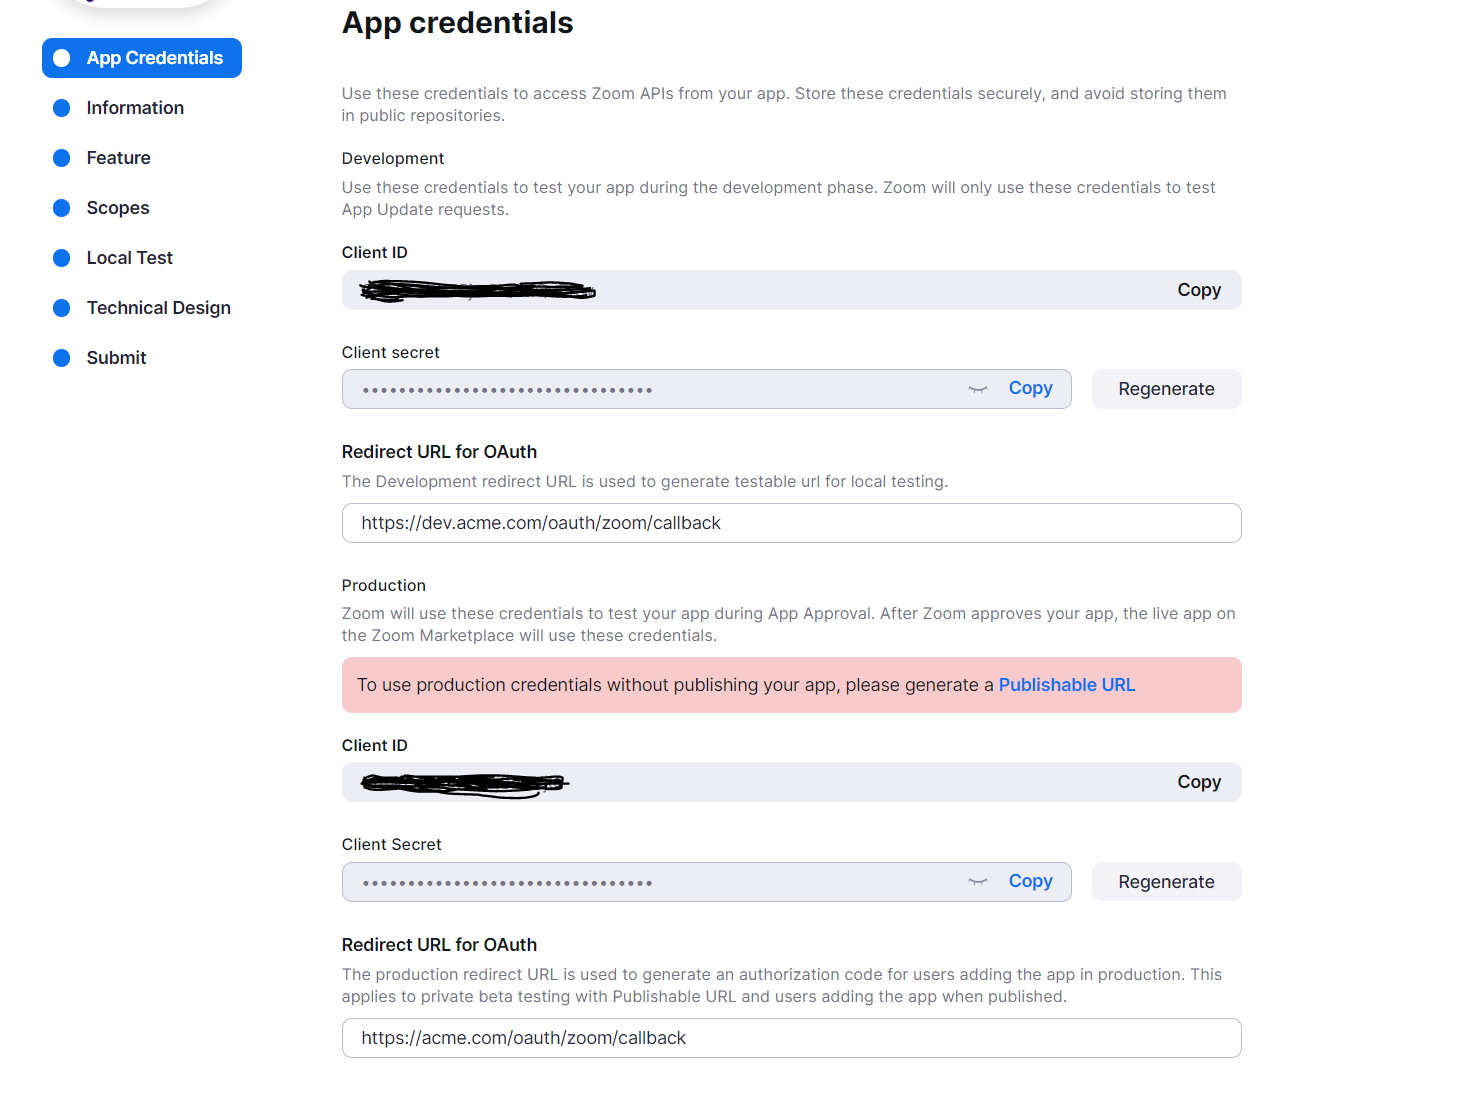Viewport: 1459px width, 1094px height.
Task: Copy the Development client secret
Action: pyautogui.click(x=1030, y=388)
